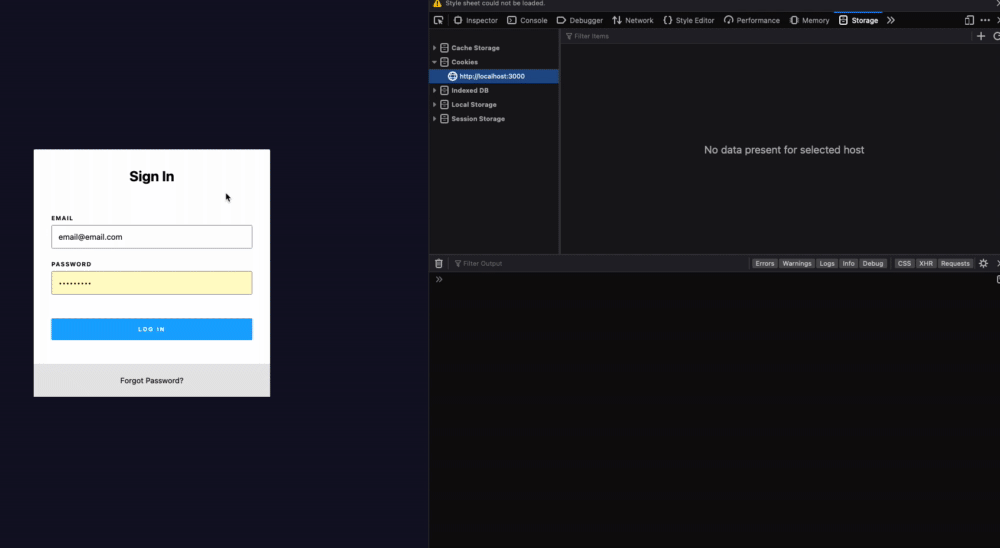Toggle the CSS console filter

(904, 263)
